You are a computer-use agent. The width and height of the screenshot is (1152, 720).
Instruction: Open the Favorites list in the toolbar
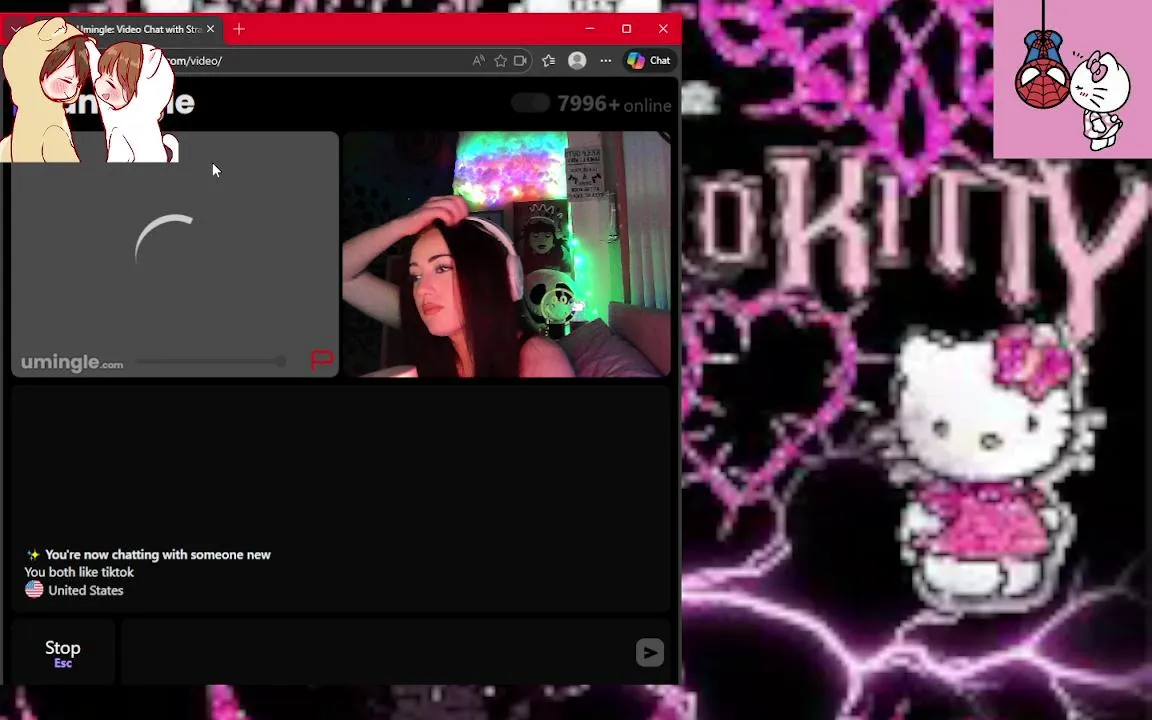point(548,61)
